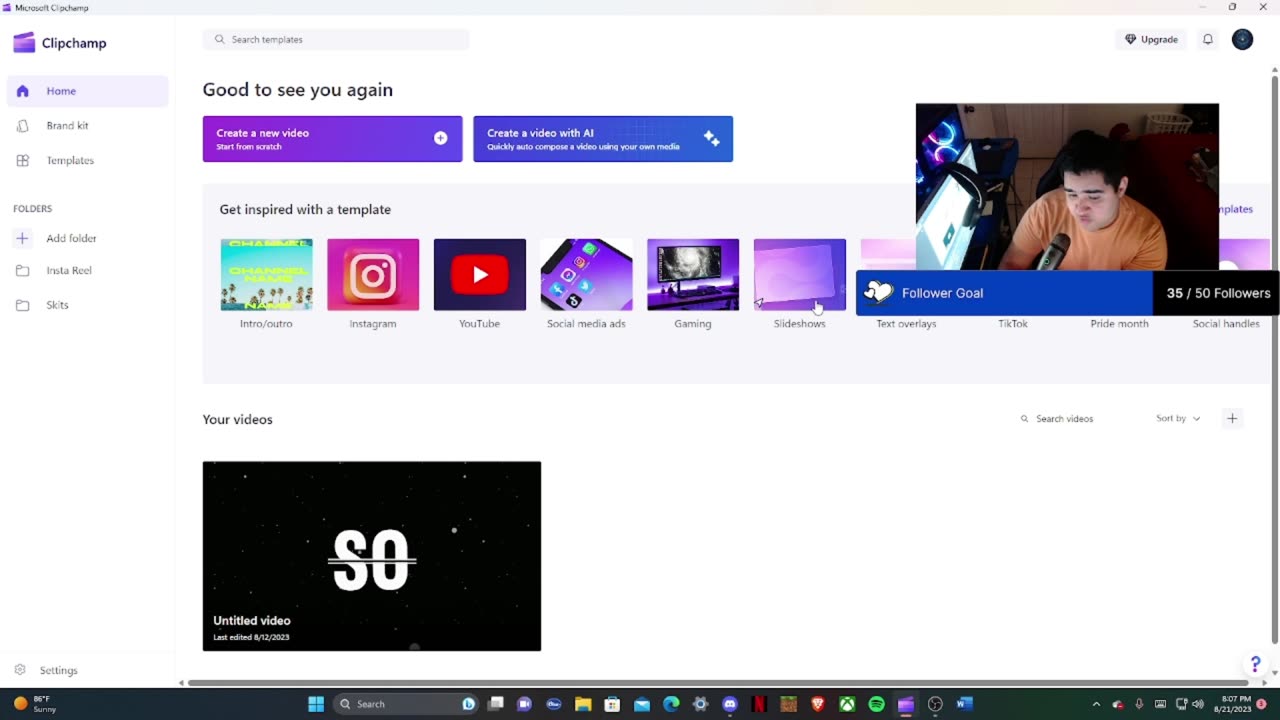Viewport: 1280px width, 720px height.
Task: Open the Untitled video project thumbnail
Action: (x=372, y=556)
